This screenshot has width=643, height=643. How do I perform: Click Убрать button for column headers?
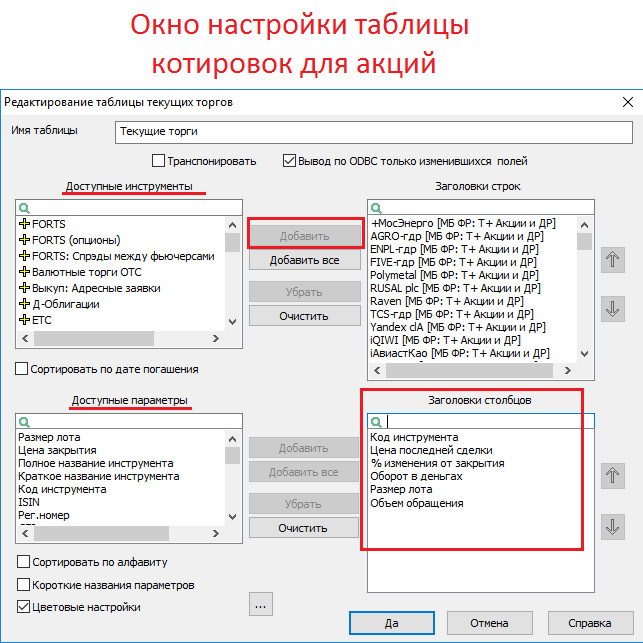coord(303,504)
